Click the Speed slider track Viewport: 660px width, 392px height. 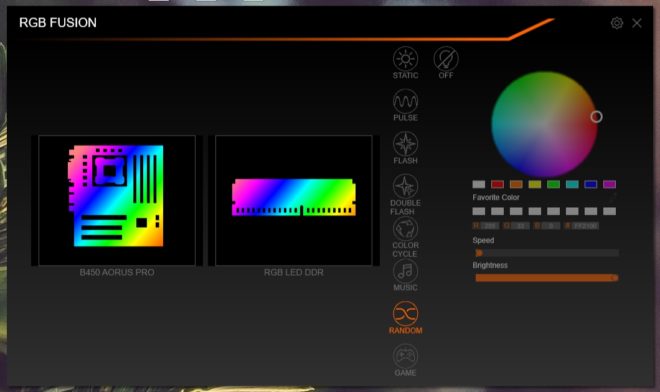(x=547, y=253)
